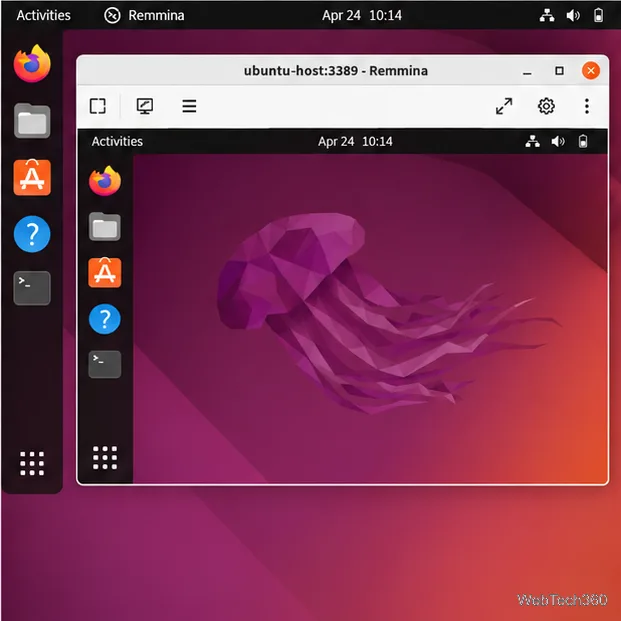Image resolution: width=621 pixels, height=621 pixels.
Task: Open Ubuntu Software in the remote session dock
Action: point(105,272)
